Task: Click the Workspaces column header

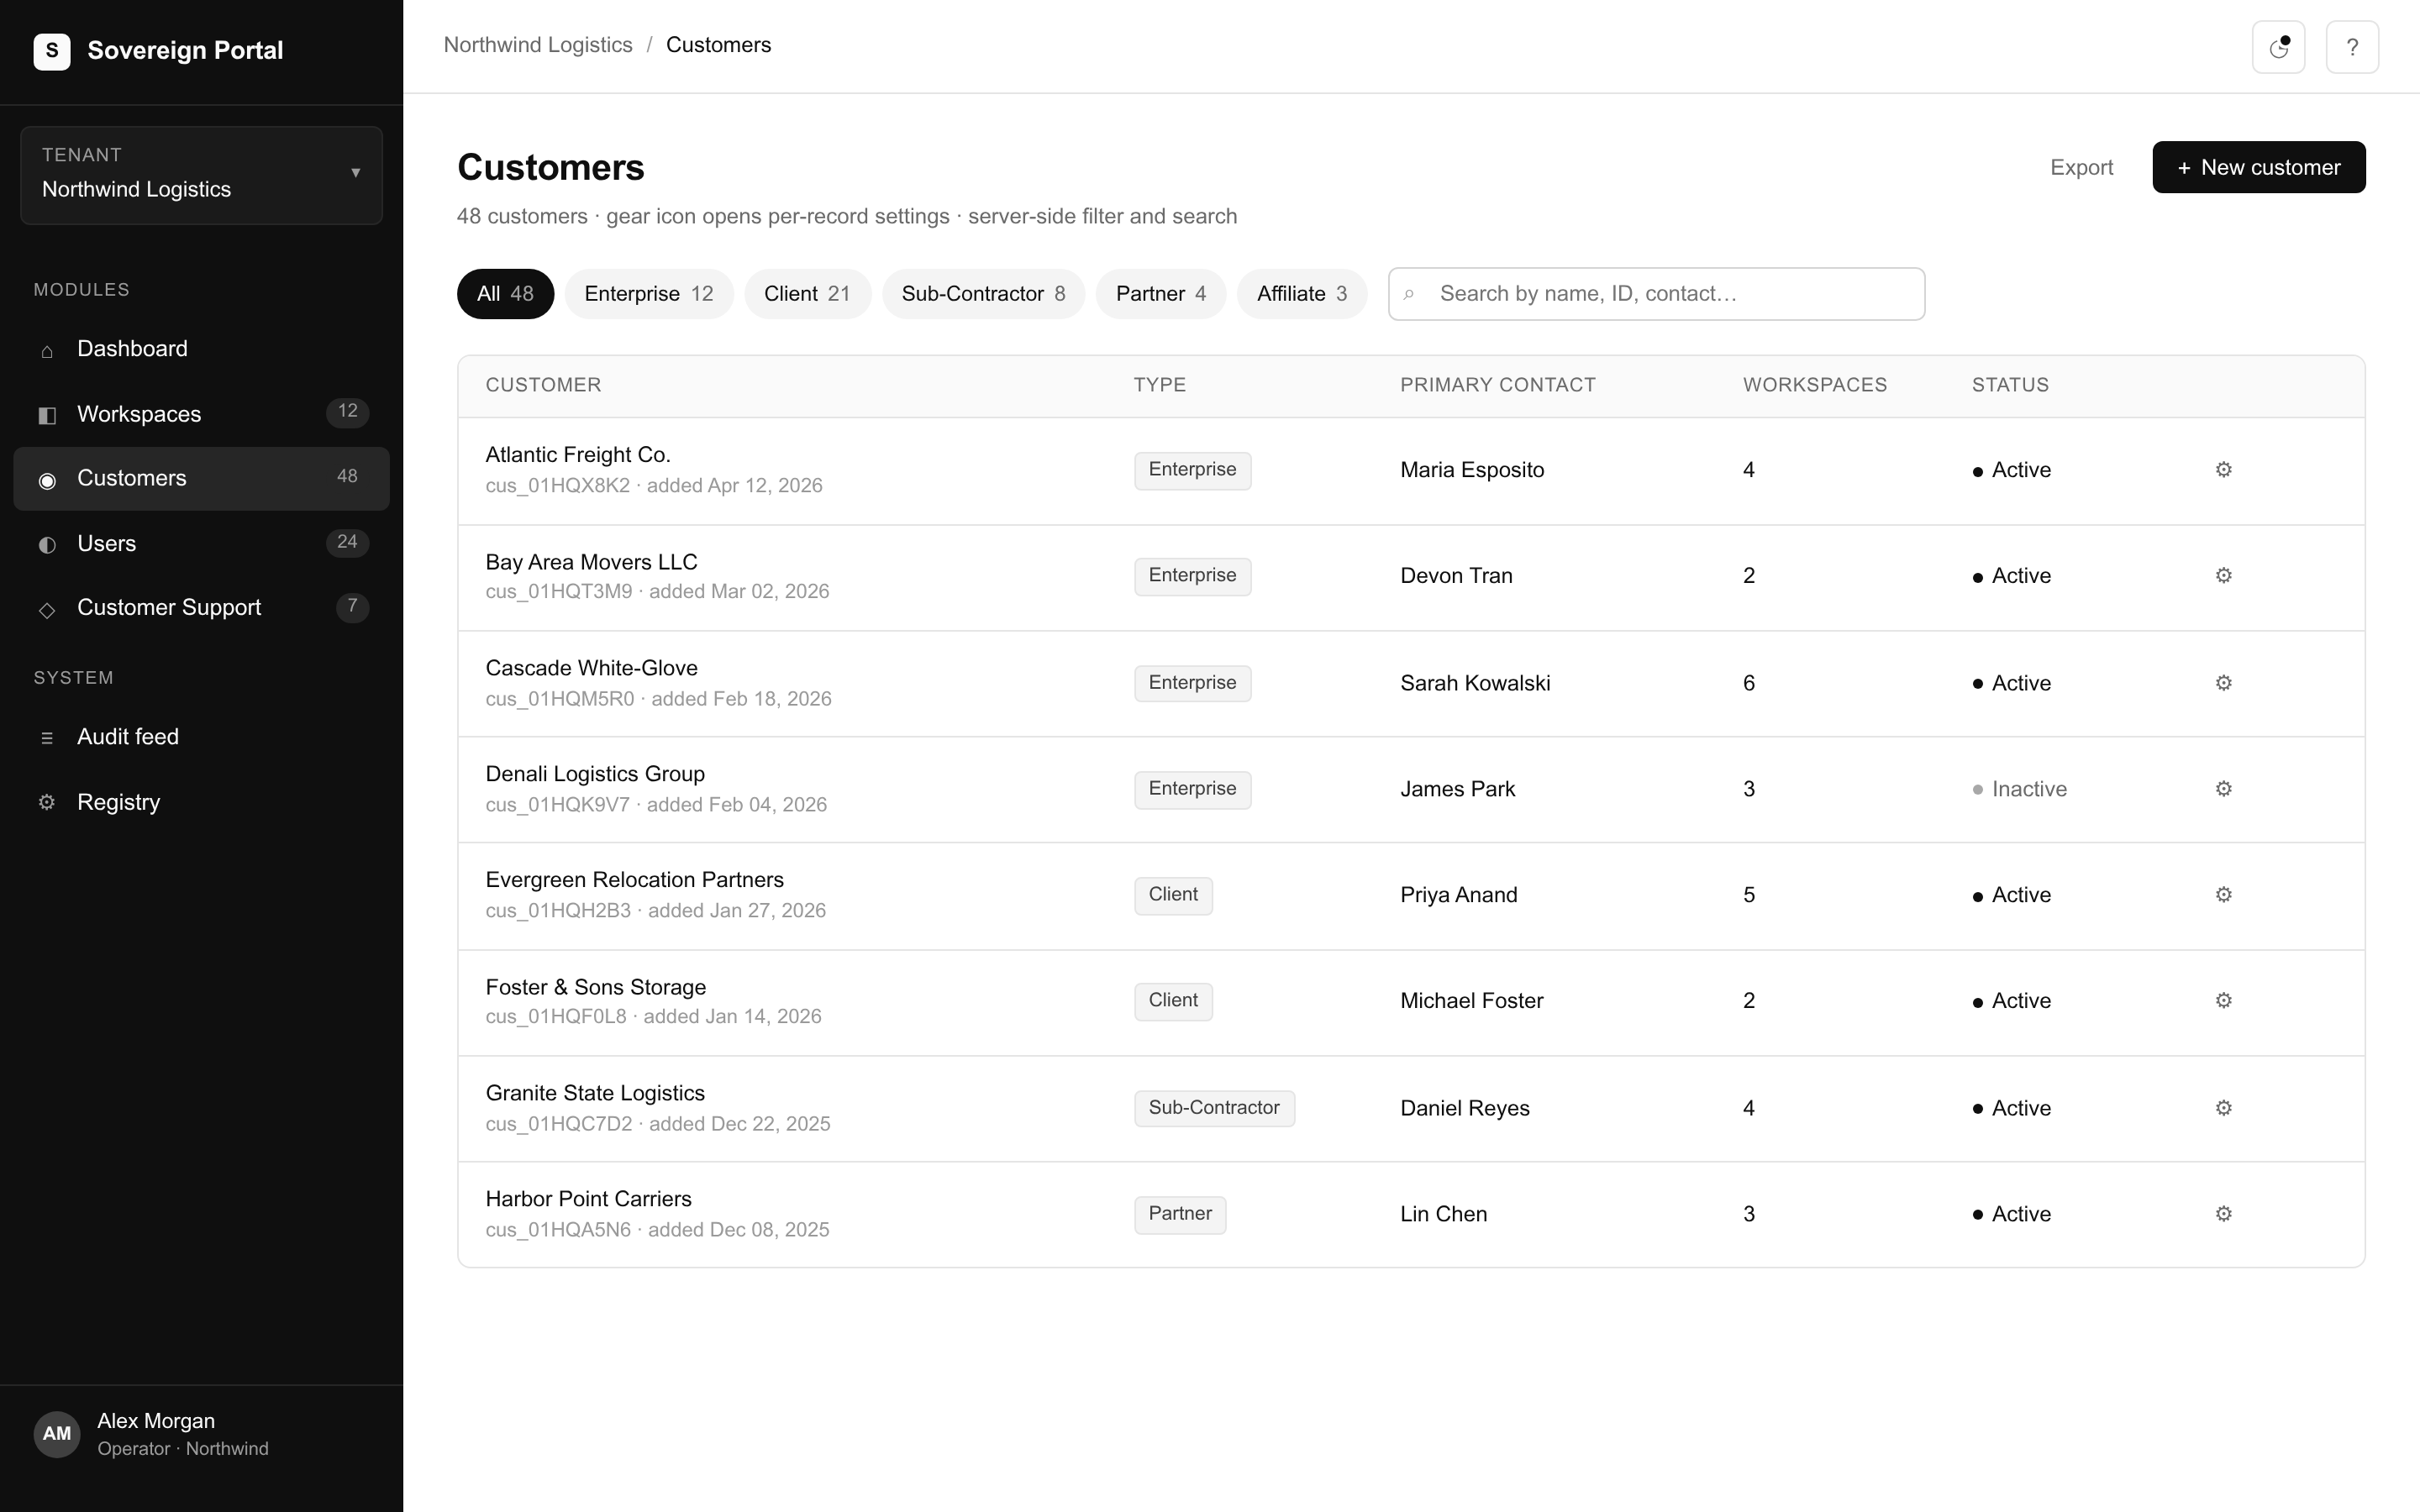Action: tap(1814, 385)
